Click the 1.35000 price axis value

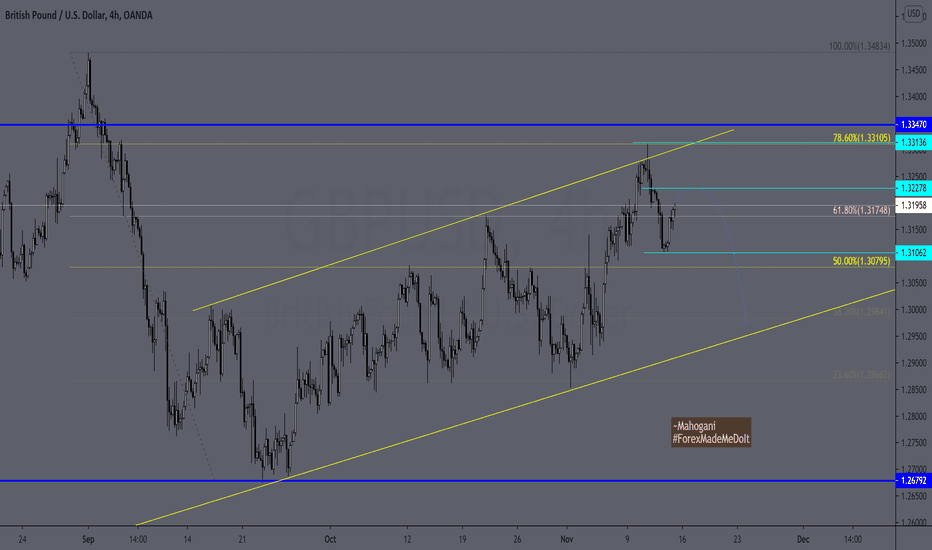(914, 43)
